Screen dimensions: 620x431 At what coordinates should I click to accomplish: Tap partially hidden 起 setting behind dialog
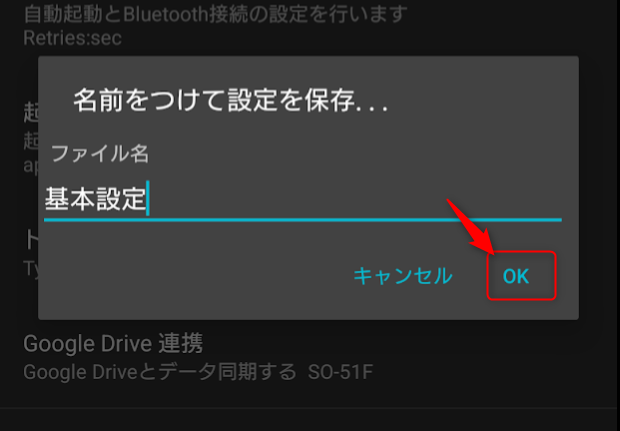click(x=31, y=113)
